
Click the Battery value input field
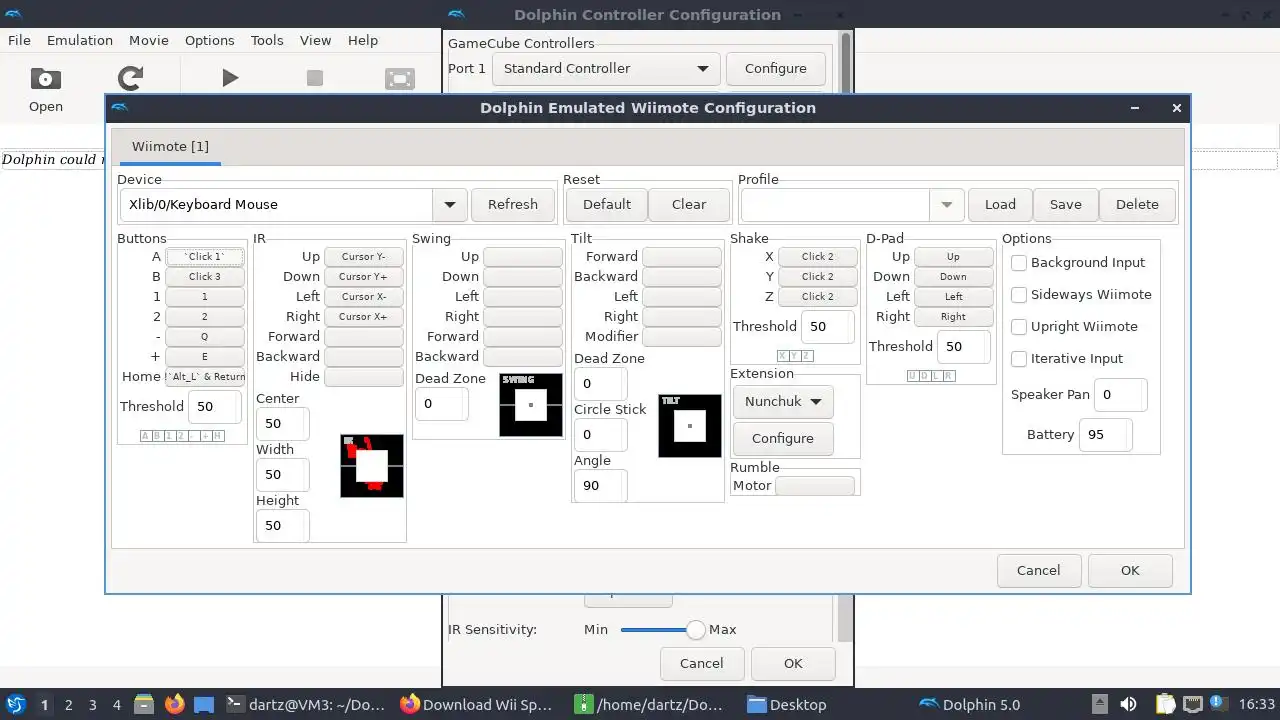1105,434
